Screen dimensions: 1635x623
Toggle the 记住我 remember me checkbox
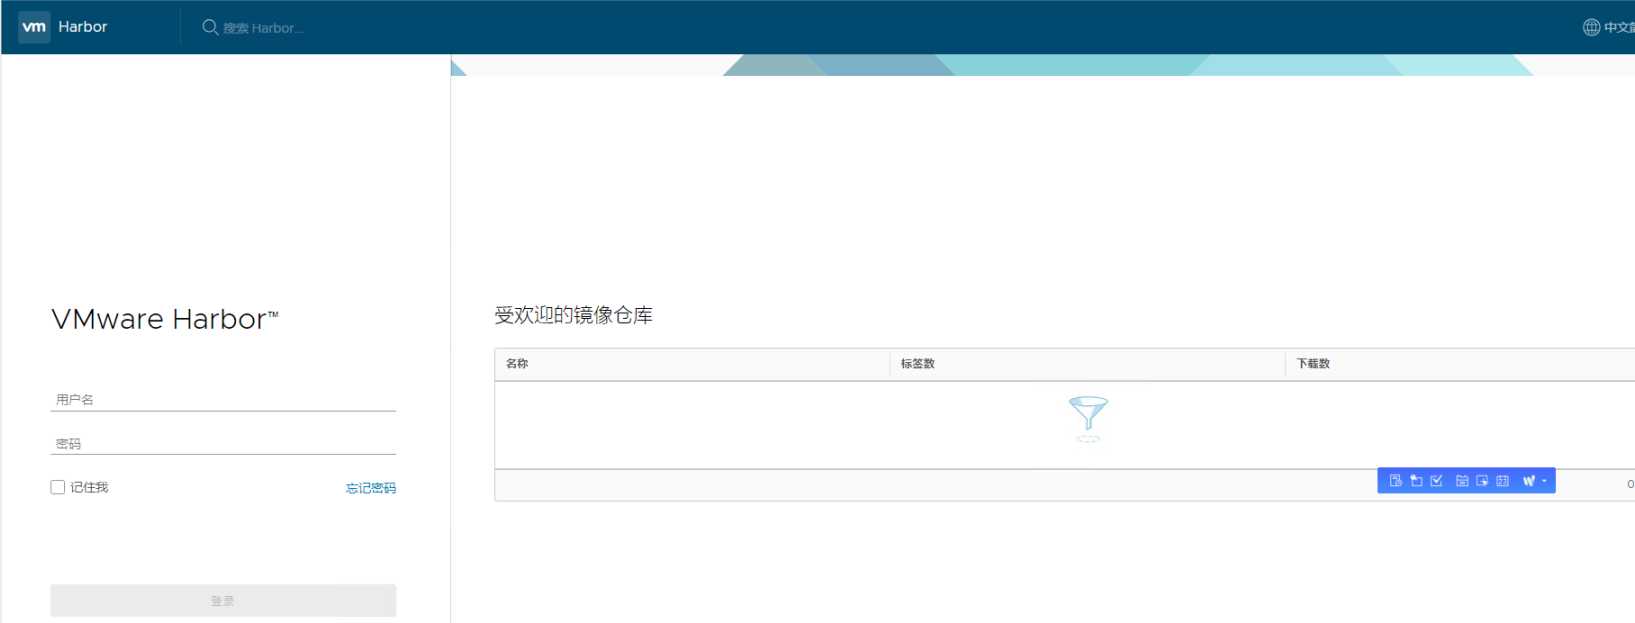tap(58, 487)
